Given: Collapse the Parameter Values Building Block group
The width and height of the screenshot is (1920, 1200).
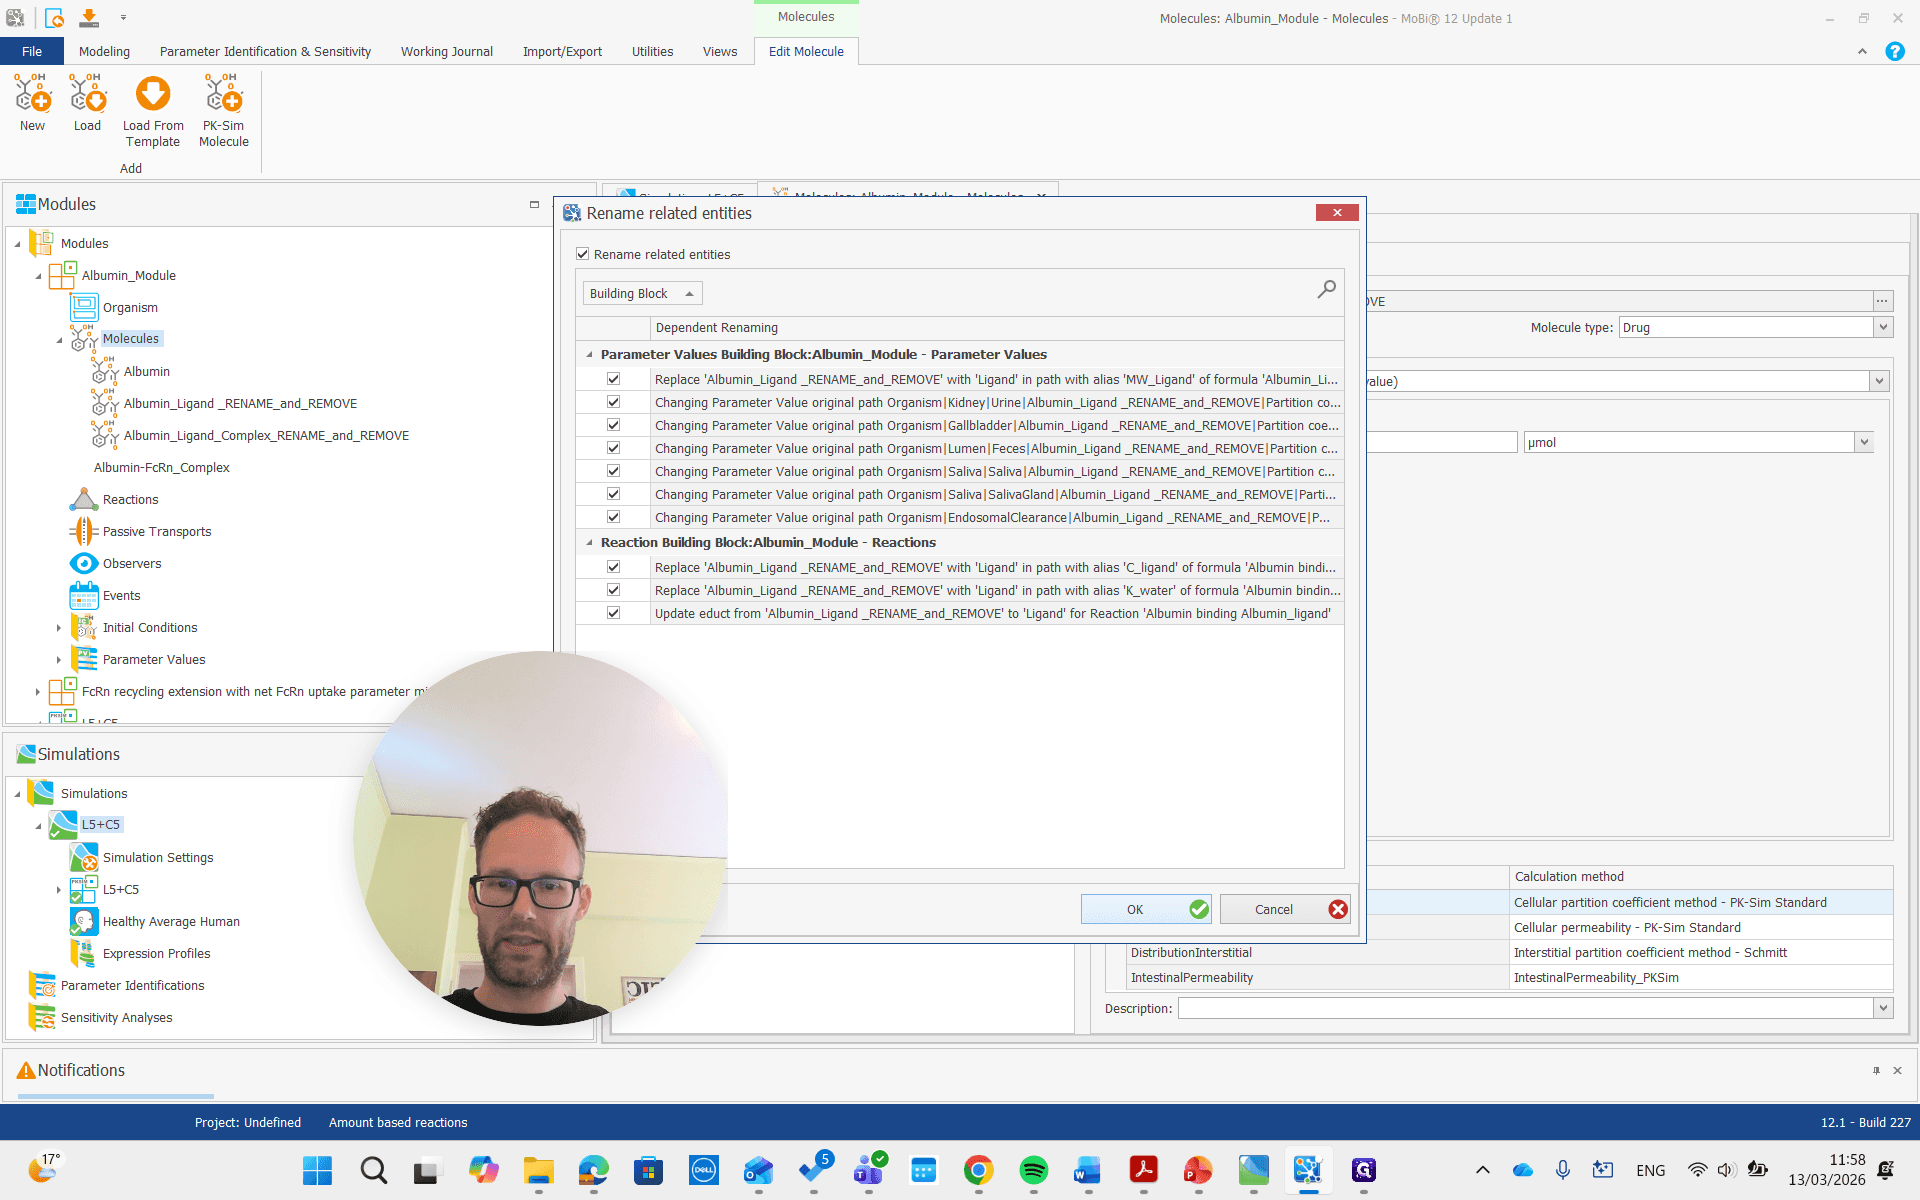Looking at the screenshot, I should [x=589, y=354].
